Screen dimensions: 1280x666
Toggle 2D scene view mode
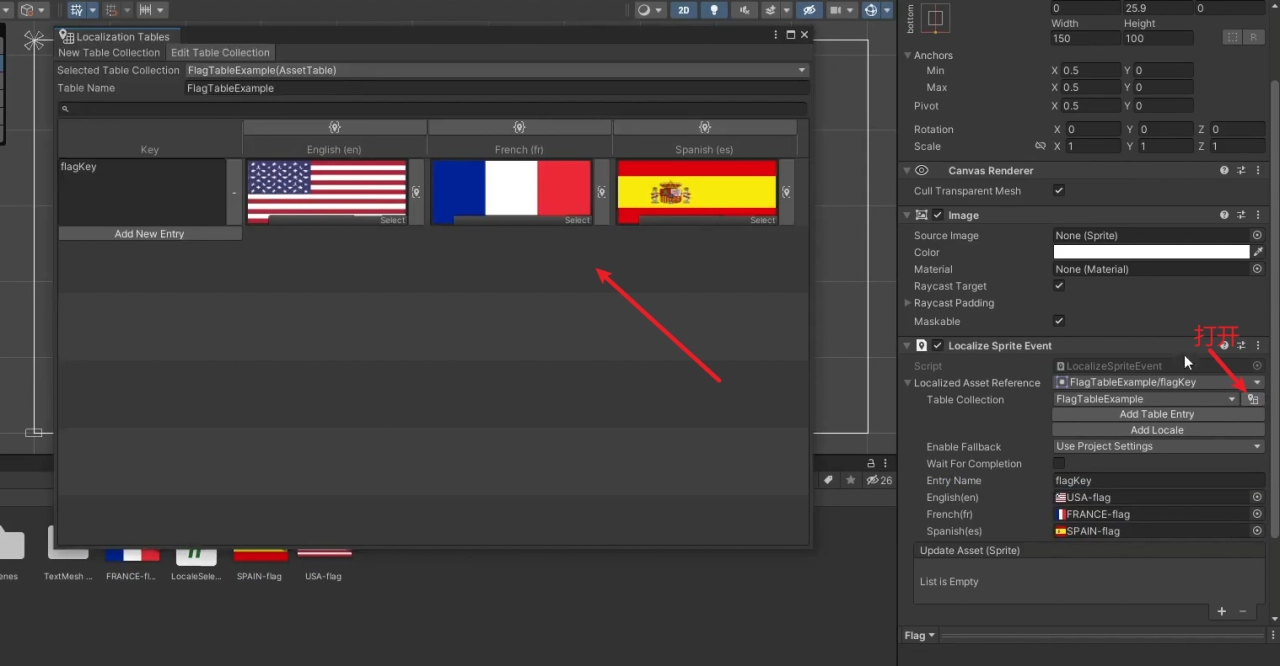[x=683, y=10]
